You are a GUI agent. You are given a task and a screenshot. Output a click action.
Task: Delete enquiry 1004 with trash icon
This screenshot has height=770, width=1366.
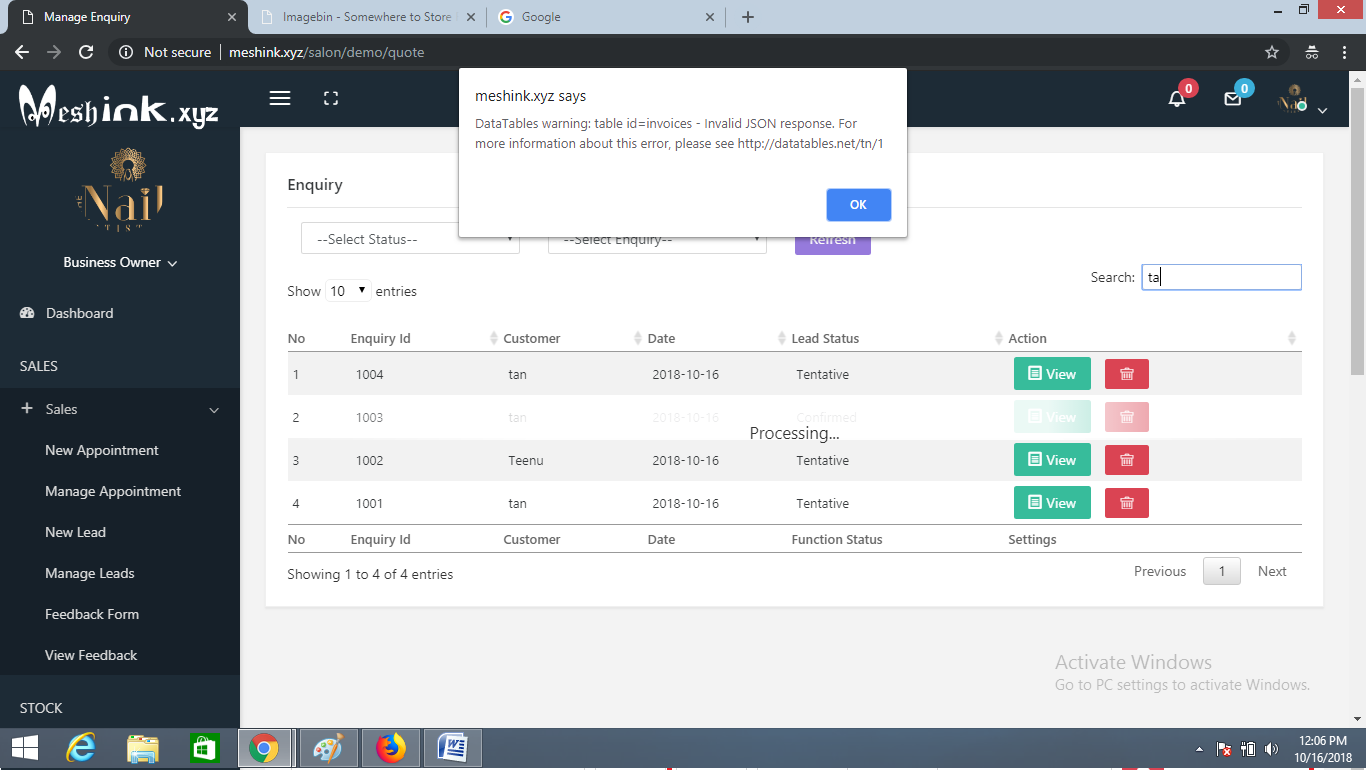pos(1127,374)
